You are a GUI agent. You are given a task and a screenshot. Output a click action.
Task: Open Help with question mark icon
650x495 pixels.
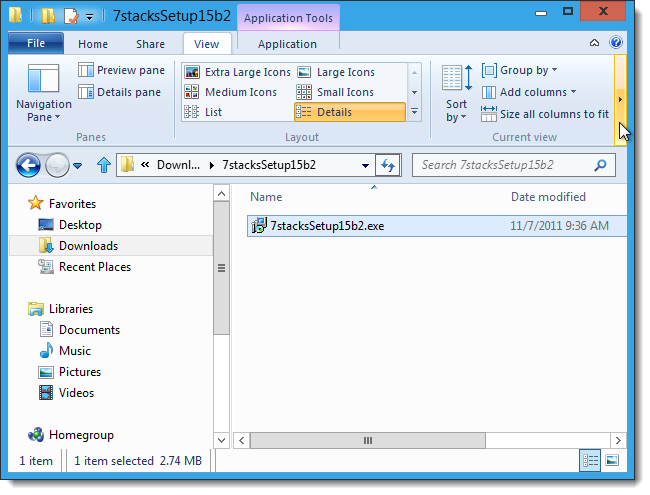coord(616,42)
